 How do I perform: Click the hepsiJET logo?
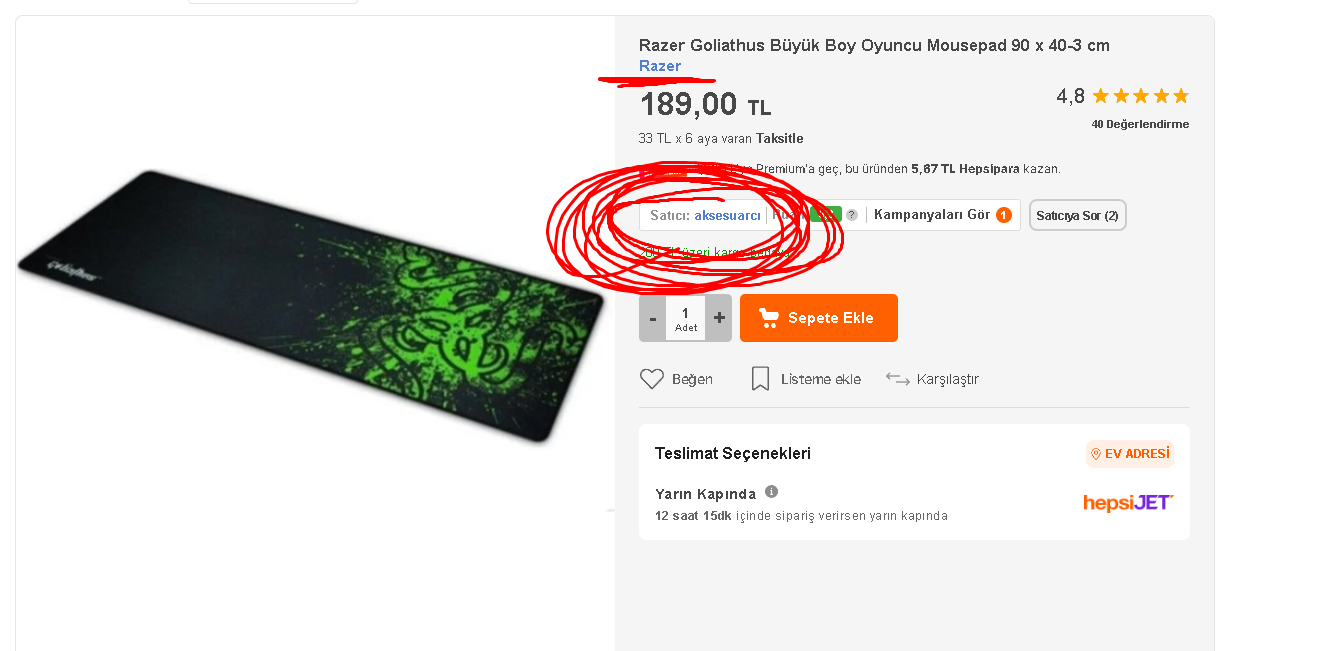(x=1128, y=502)
